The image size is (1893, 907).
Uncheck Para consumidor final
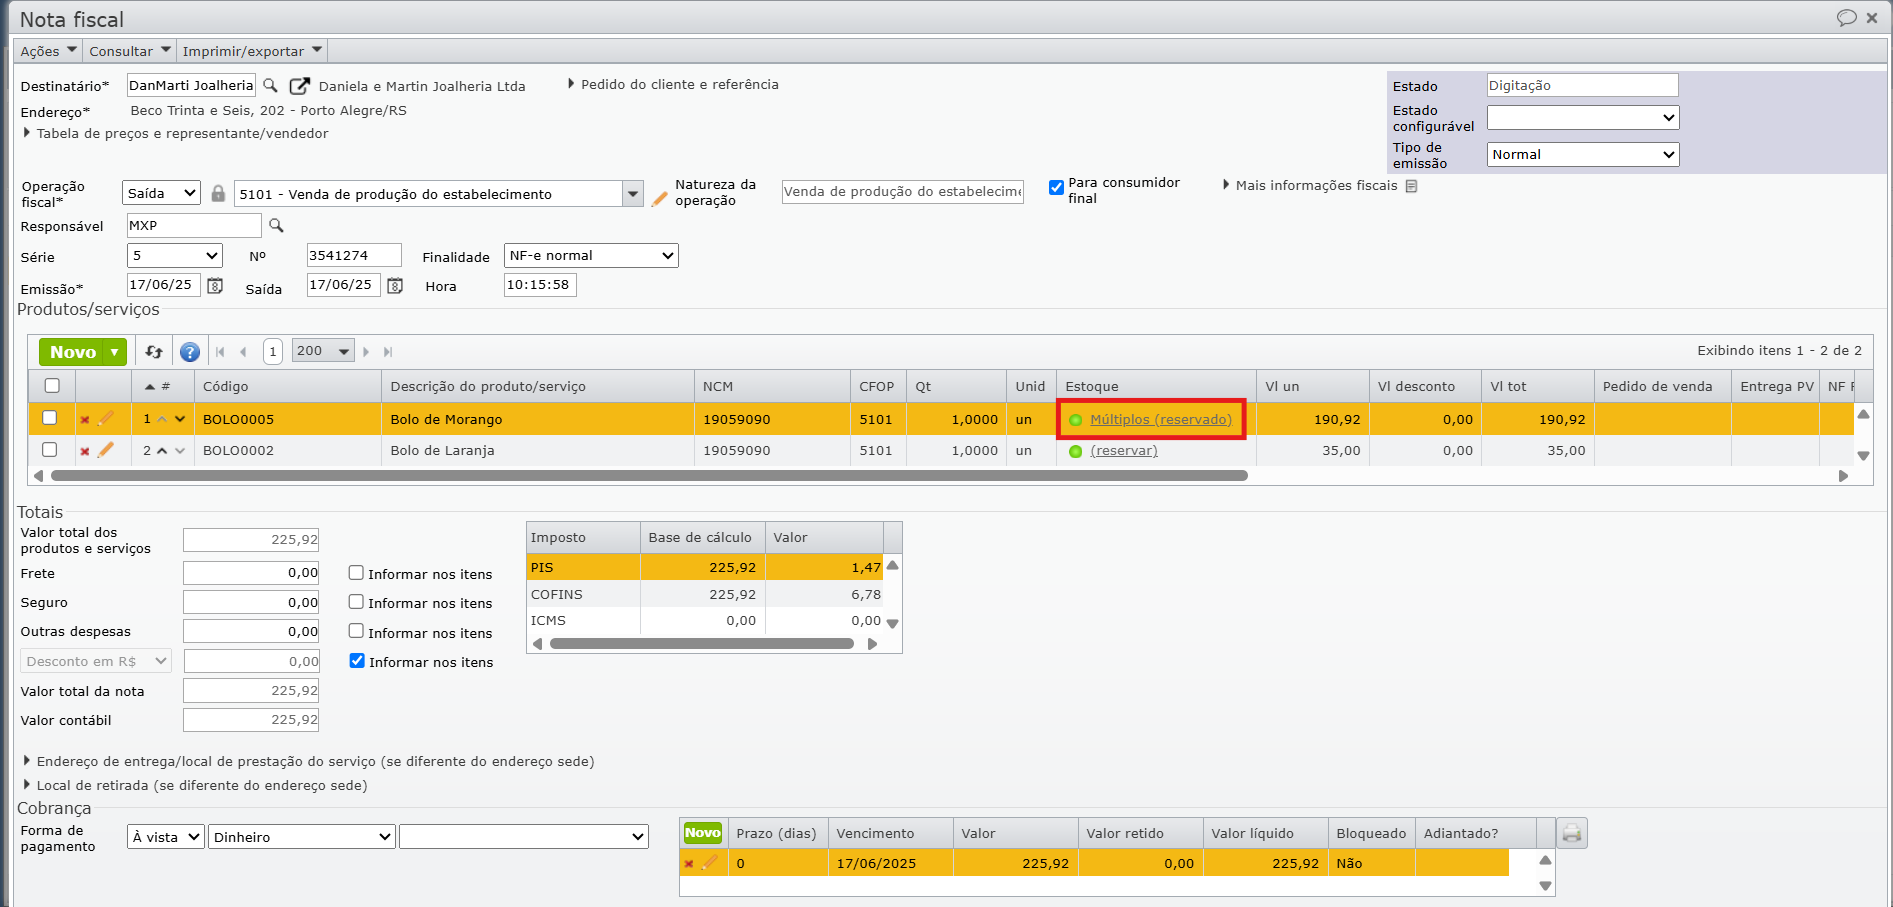(x=1056, y=187)
